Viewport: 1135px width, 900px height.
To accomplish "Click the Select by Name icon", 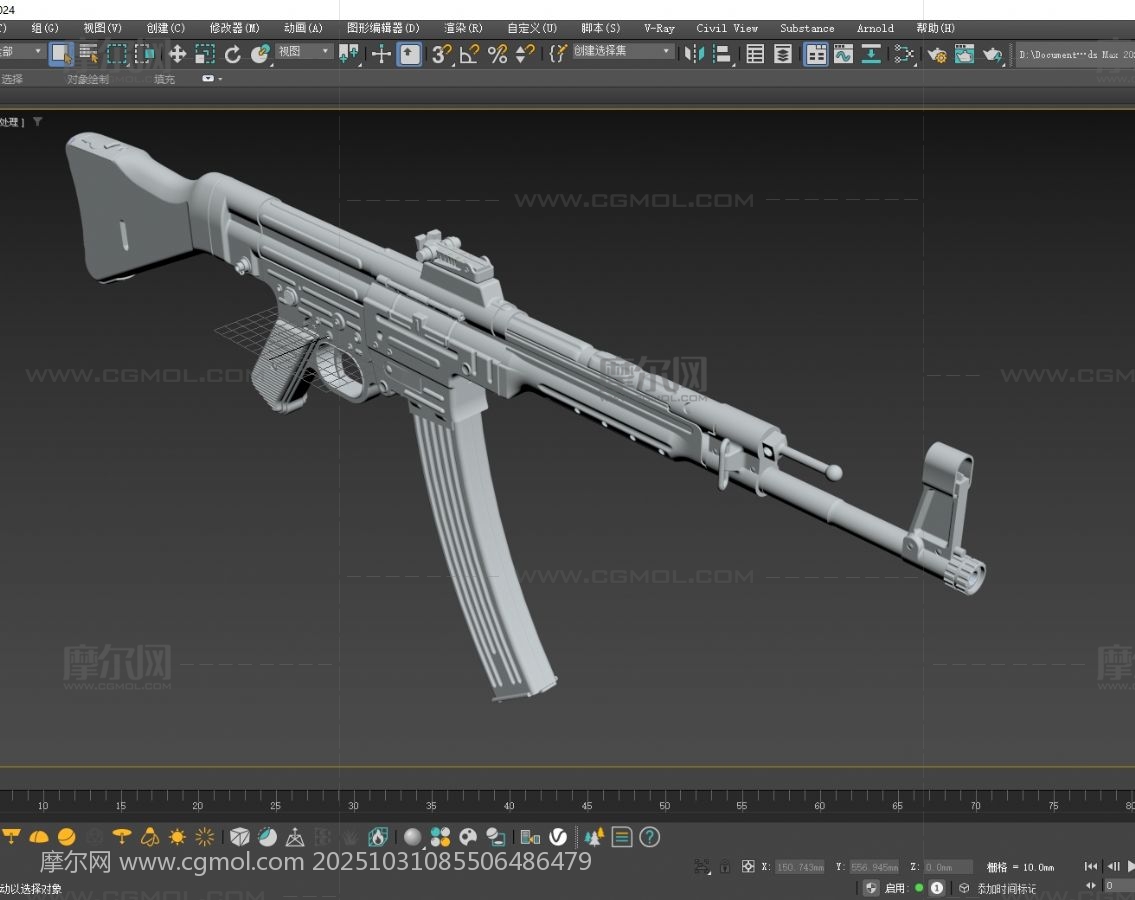I will point(89,54).
